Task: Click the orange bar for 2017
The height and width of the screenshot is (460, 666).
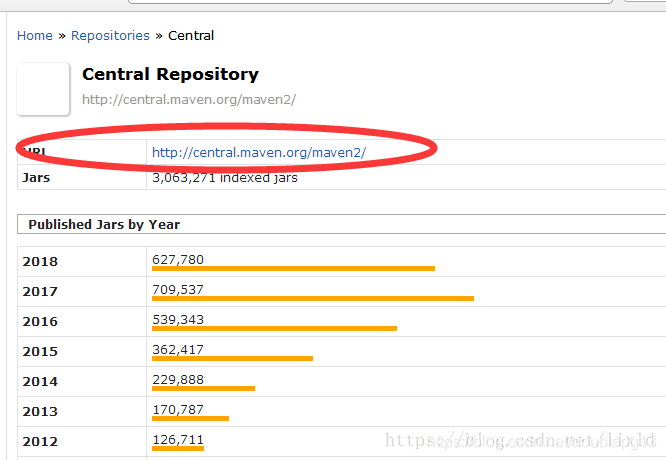Action: pyautogui.click(x=313, y=299)
